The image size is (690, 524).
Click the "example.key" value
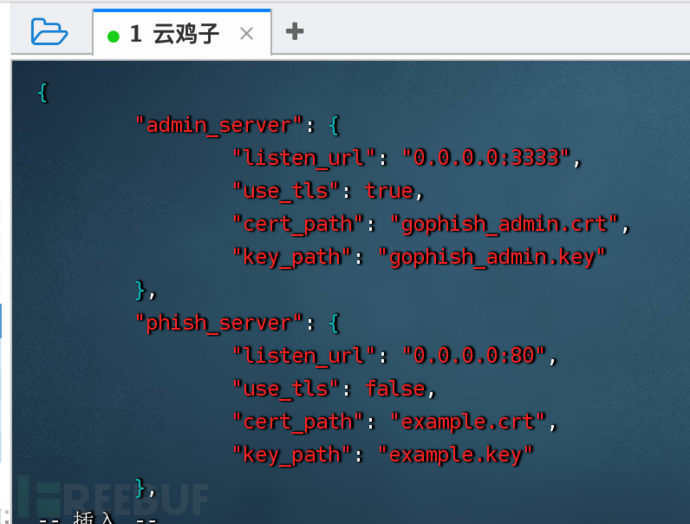[x=456, y=454]
